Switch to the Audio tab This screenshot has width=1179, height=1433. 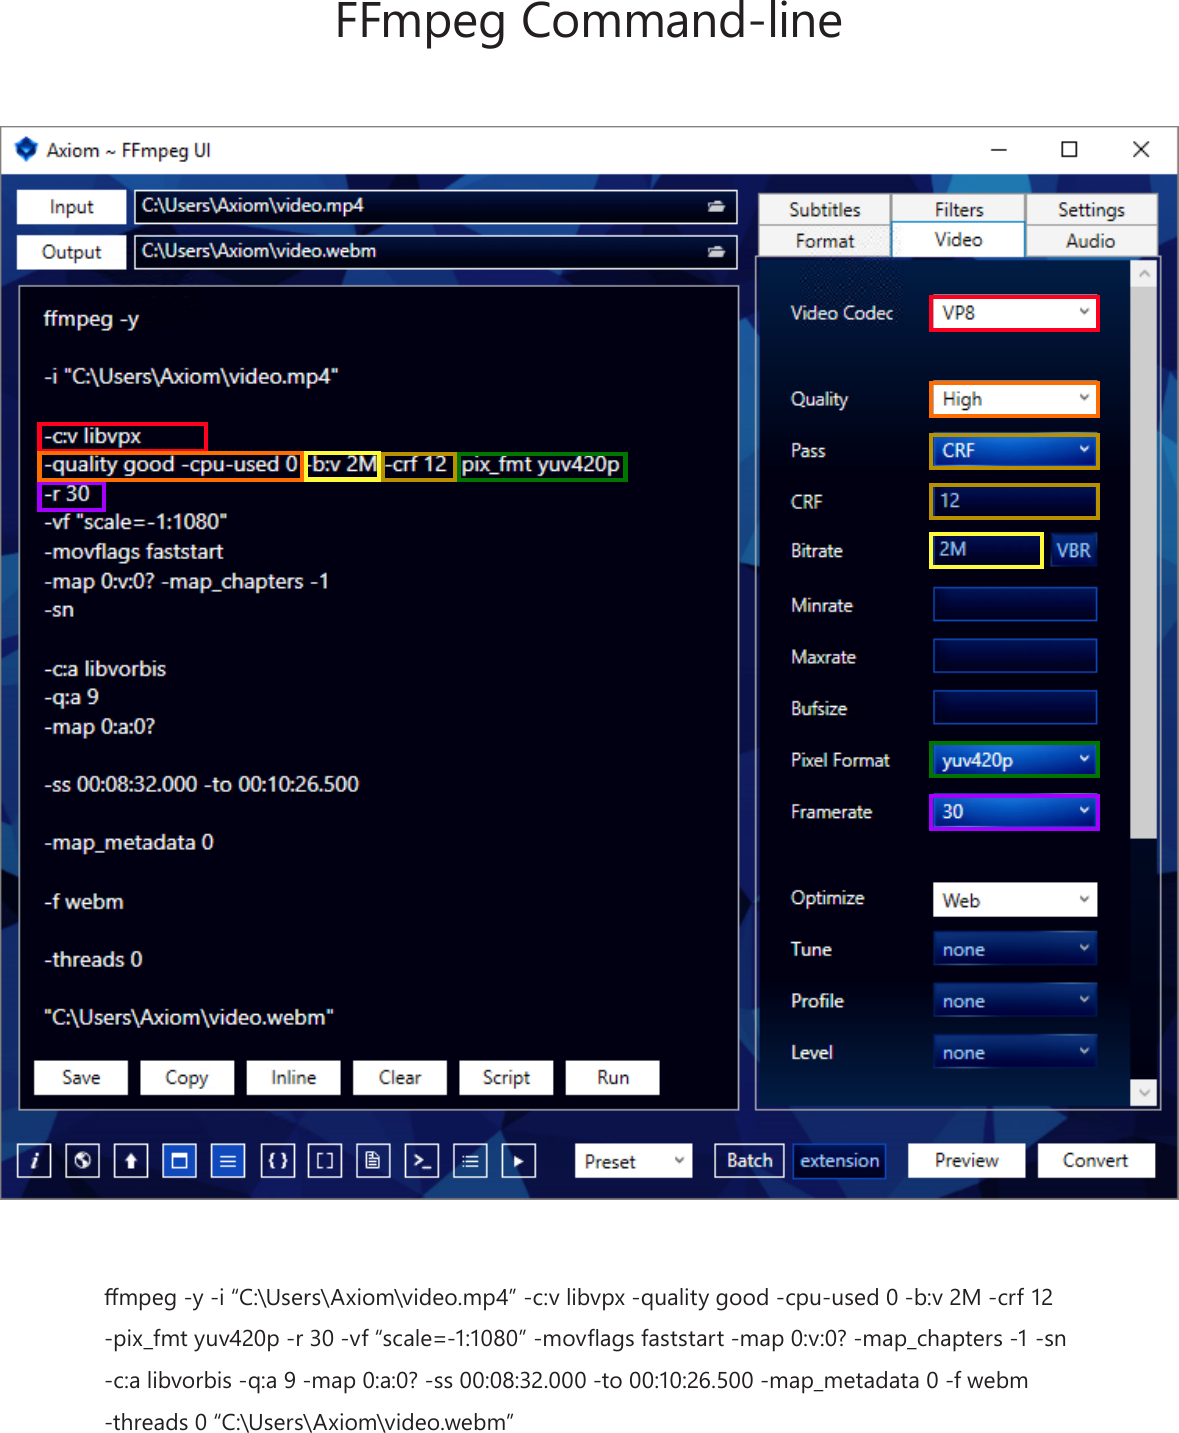pos(1091,241)
